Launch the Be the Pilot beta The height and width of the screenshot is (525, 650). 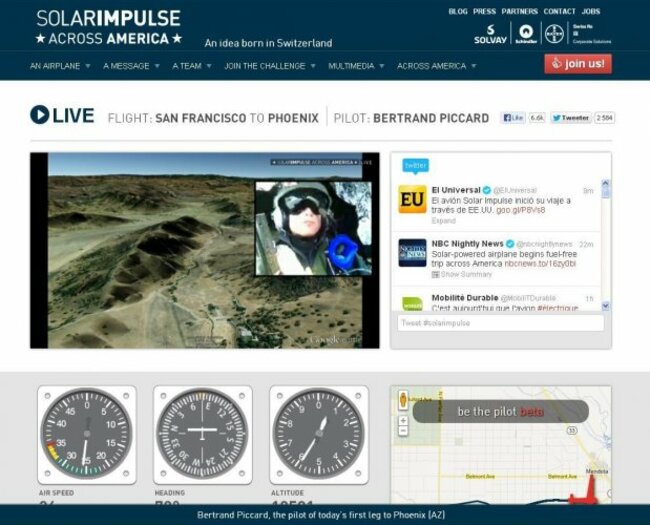coord(500,411)
